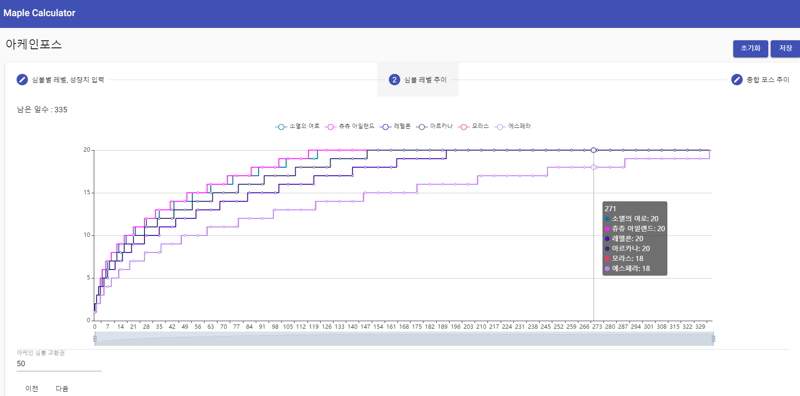Click x-axis label 329
The height and width of the screenshot is (396, 800).
click(701, 326)
